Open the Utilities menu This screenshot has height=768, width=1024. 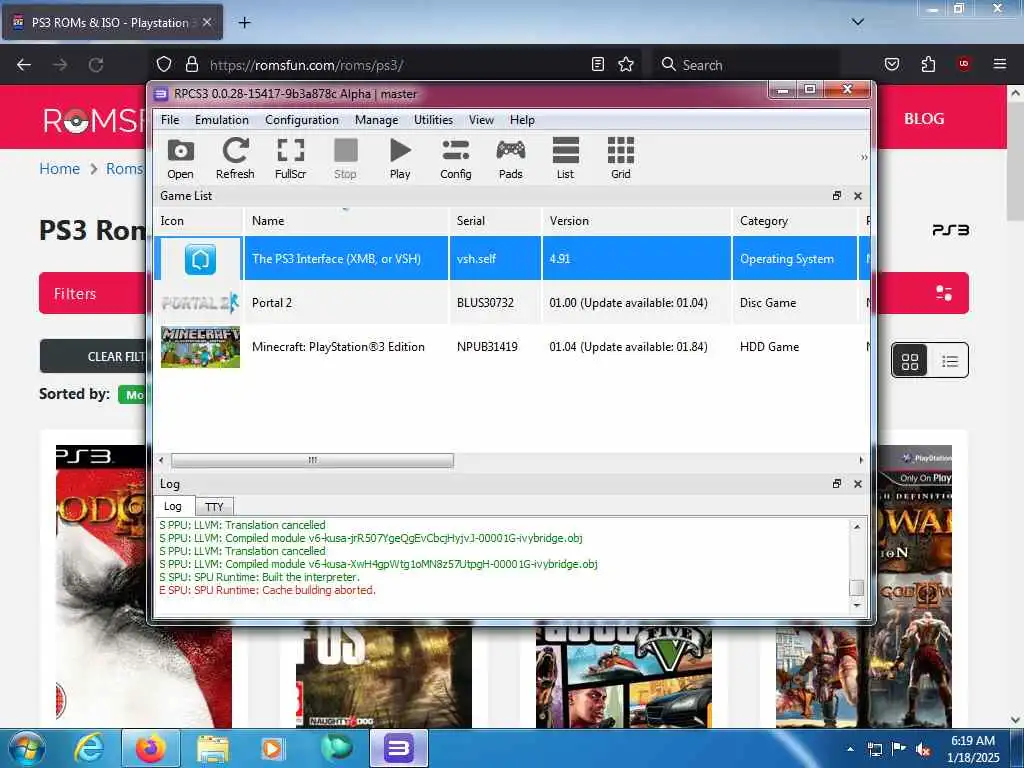[x=433, y=120]
